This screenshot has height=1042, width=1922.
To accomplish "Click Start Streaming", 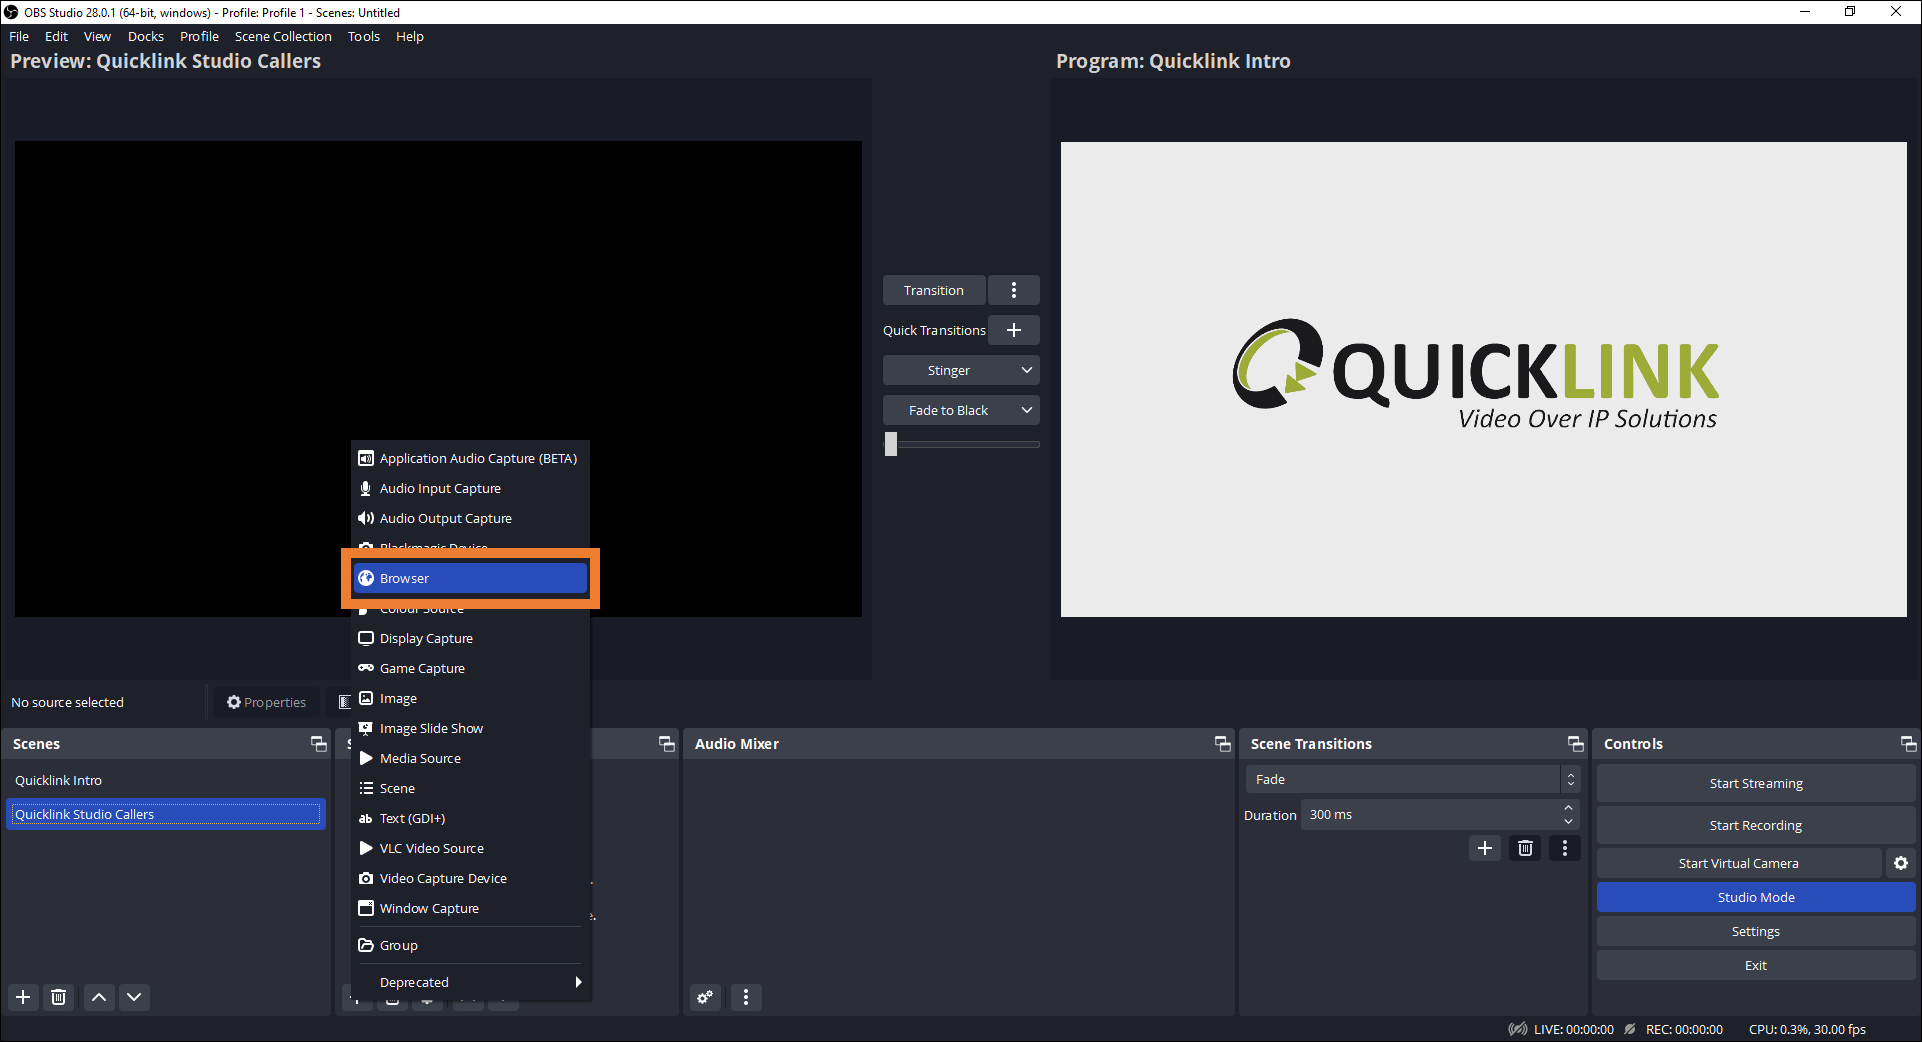I will (x=1756, y=783).
